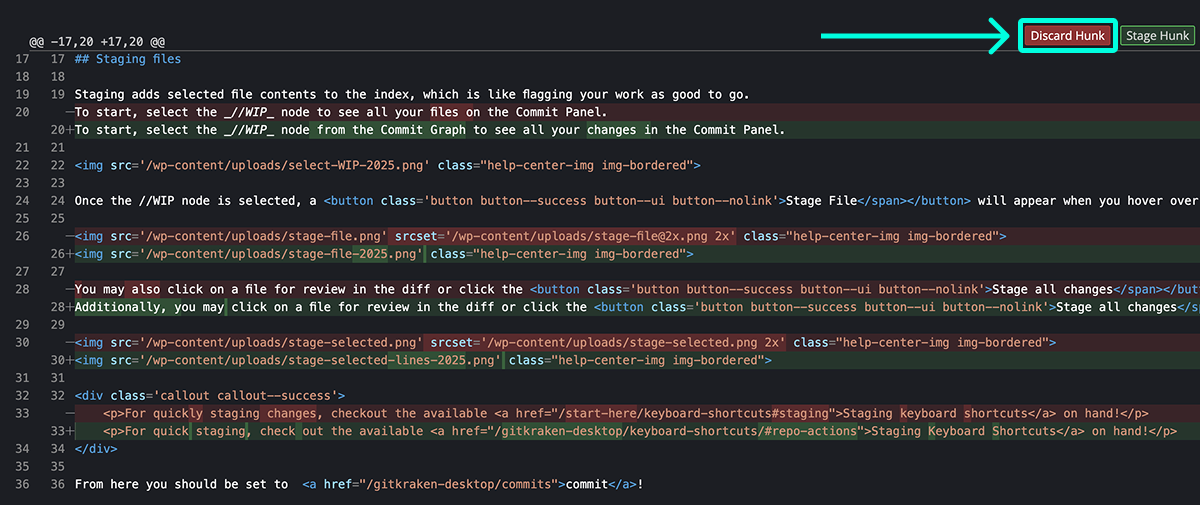Screen dimensions: 1200x505
Task: Select the added line mentioning "from the Commit Graph"
Action: click(430, 130)
